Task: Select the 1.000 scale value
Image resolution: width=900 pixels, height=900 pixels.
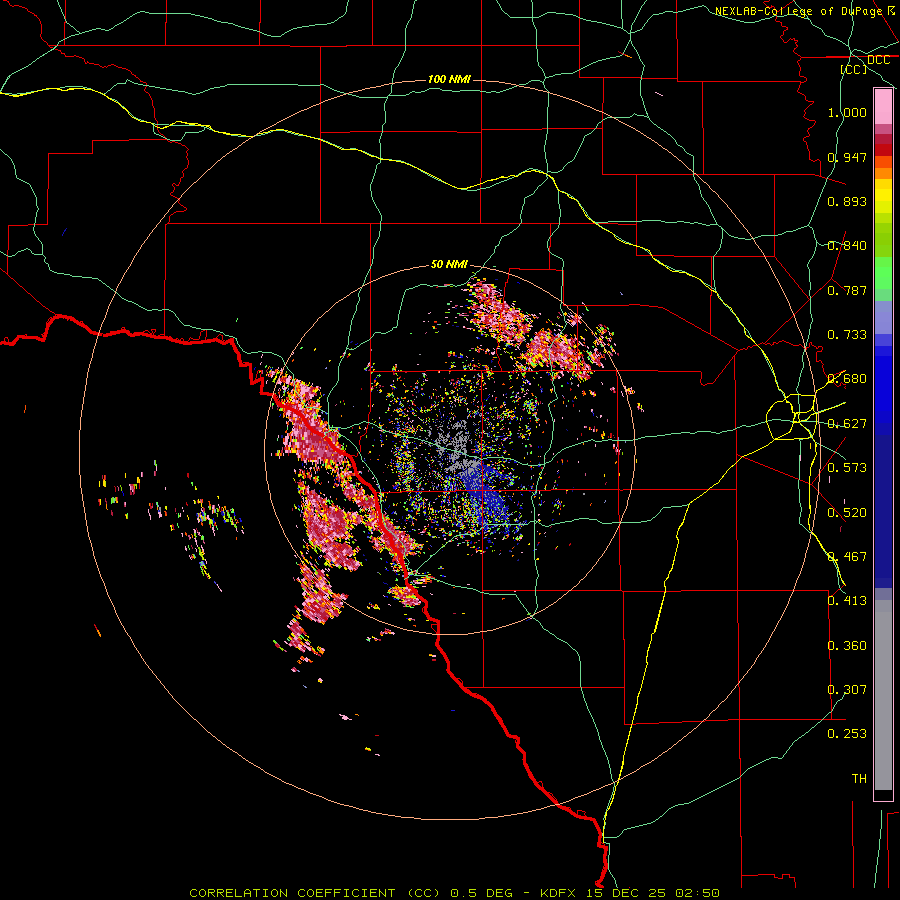Action: [x=847, y=112]
